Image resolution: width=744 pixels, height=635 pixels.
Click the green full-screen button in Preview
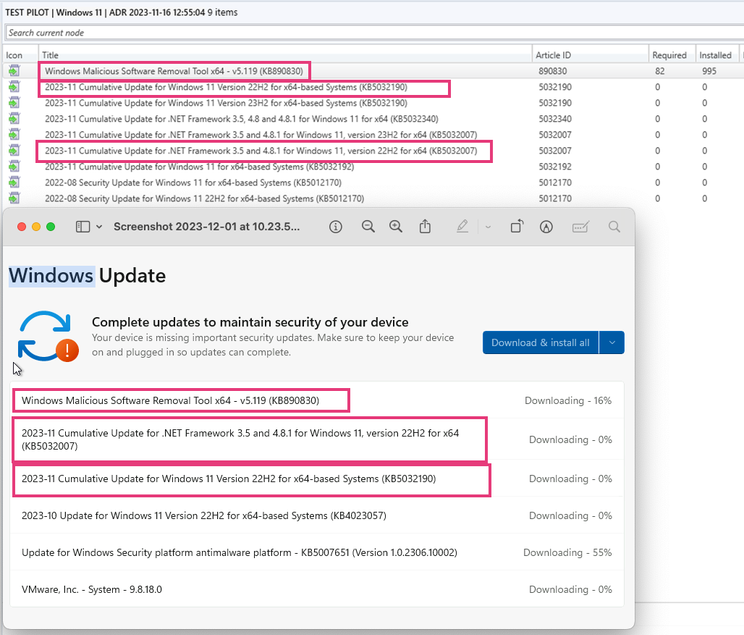click(x=51, y=227)
